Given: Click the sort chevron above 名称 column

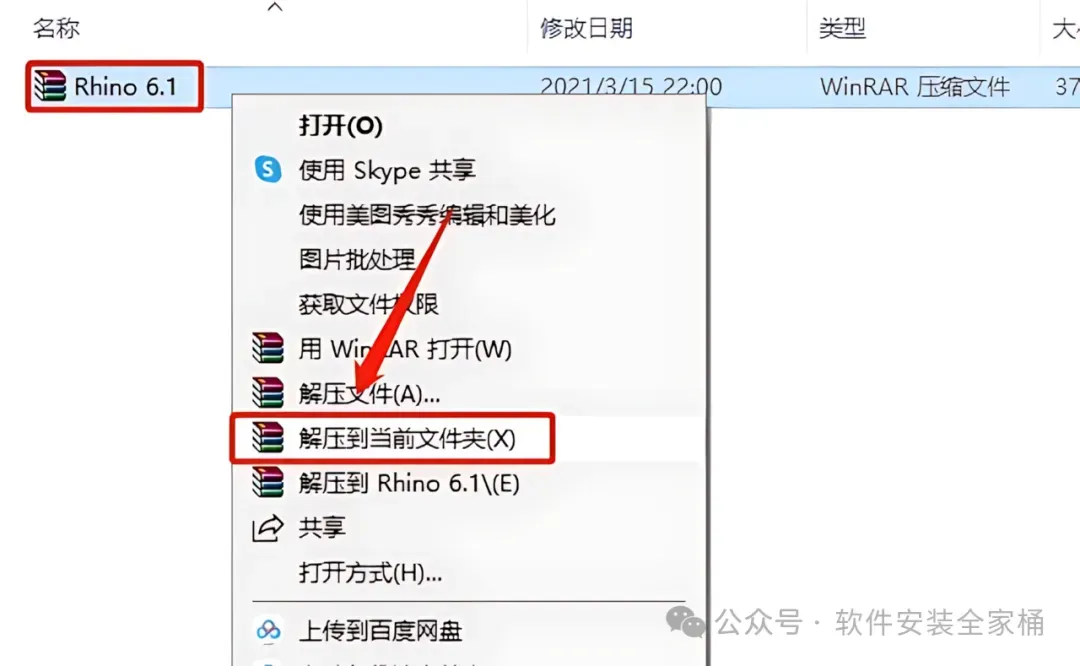Looking at the screenshot, I should point(275,7).
